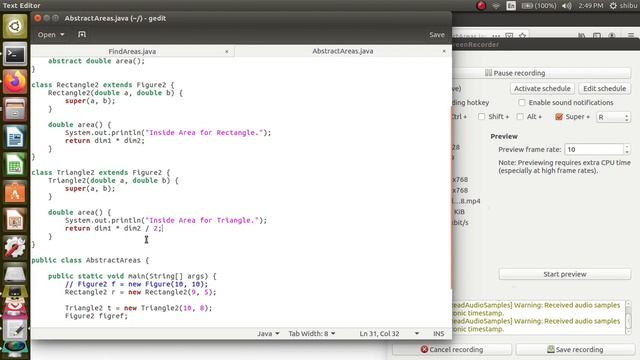Open the battery 100% indicator

tap(539, 6)
